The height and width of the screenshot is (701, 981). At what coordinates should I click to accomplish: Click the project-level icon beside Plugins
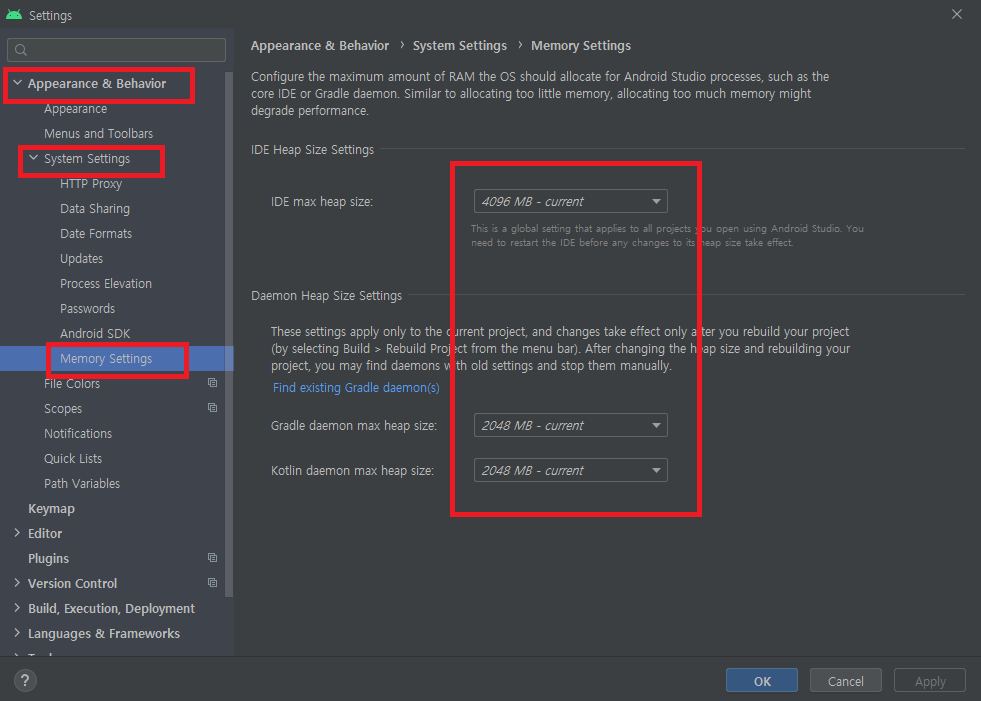point(213,558)
